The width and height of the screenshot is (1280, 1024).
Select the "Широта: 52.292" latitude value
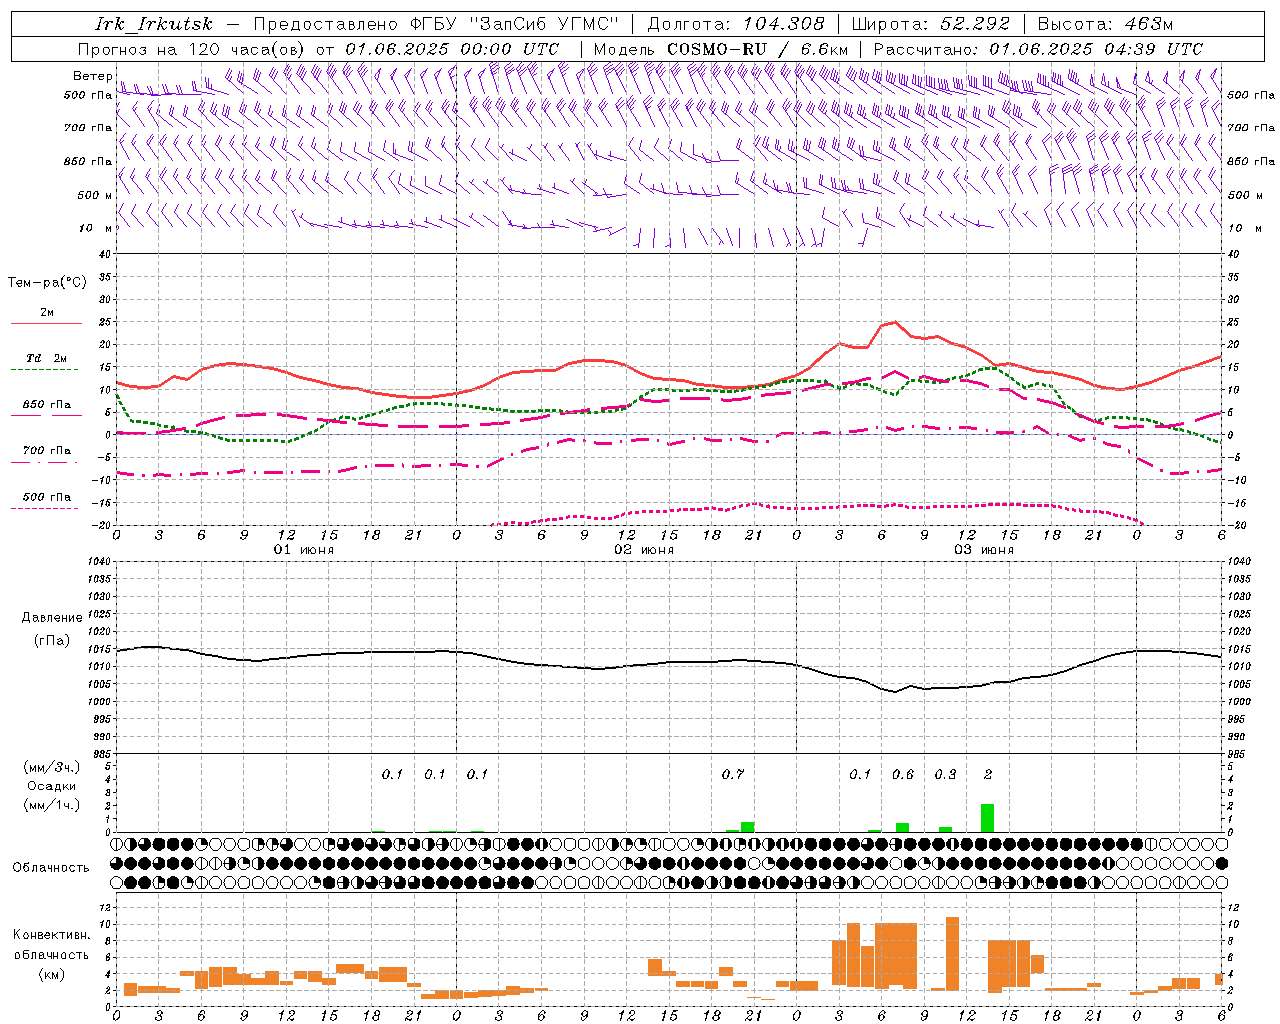pos(930,24)
